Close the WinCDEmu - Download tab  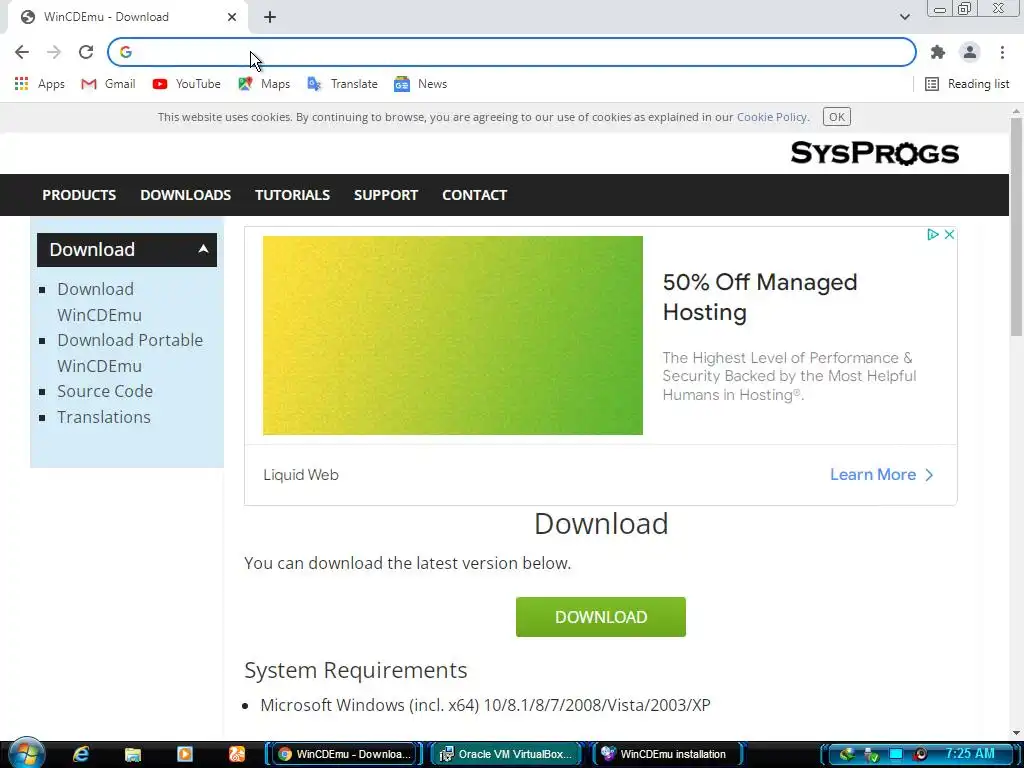click(232, 17)
